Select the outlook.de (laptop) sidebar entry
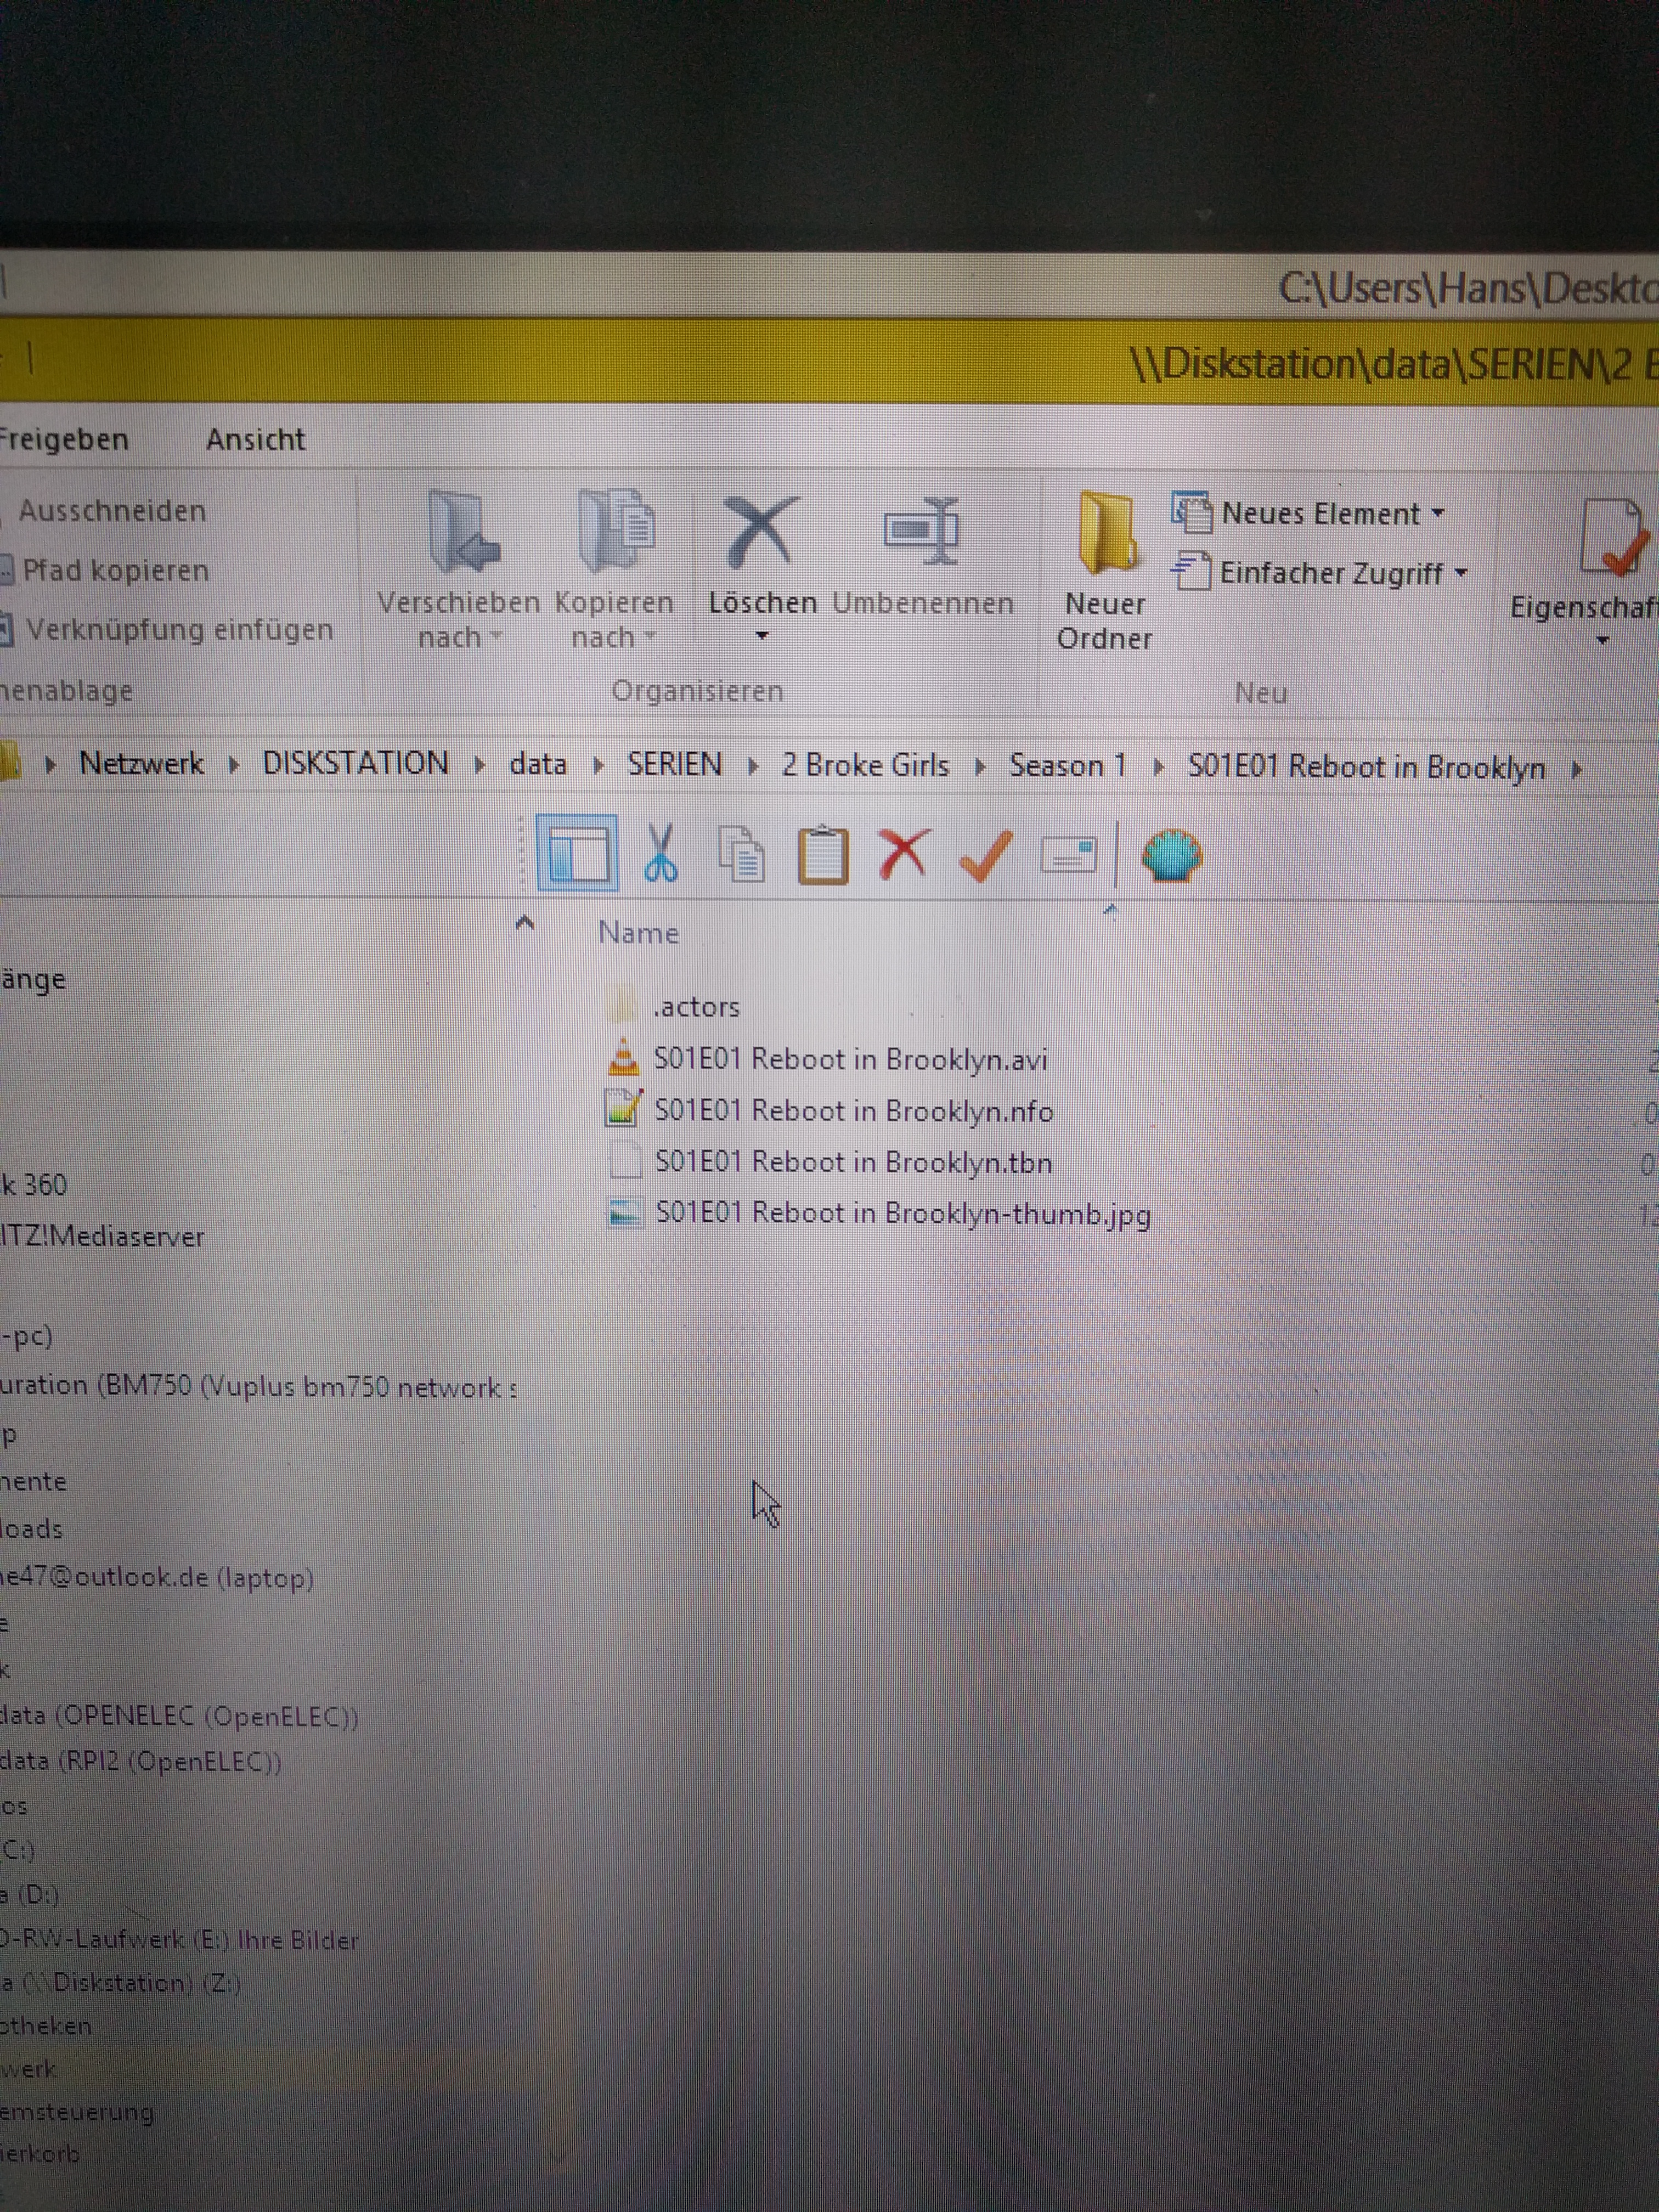Viewport: 1659px width, 2212px height. click(x=157, y=1578)
